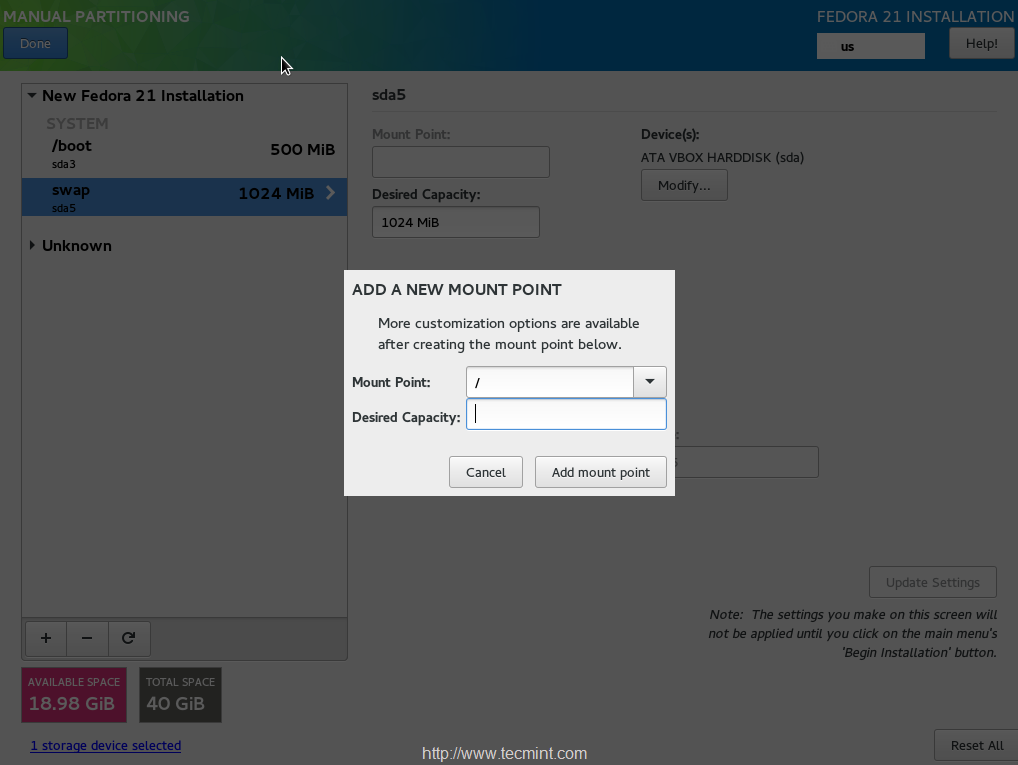Click the ADD A NEW MOUNT POINT title
This screenshot has width=1018, height=765.
pos(456,290)
